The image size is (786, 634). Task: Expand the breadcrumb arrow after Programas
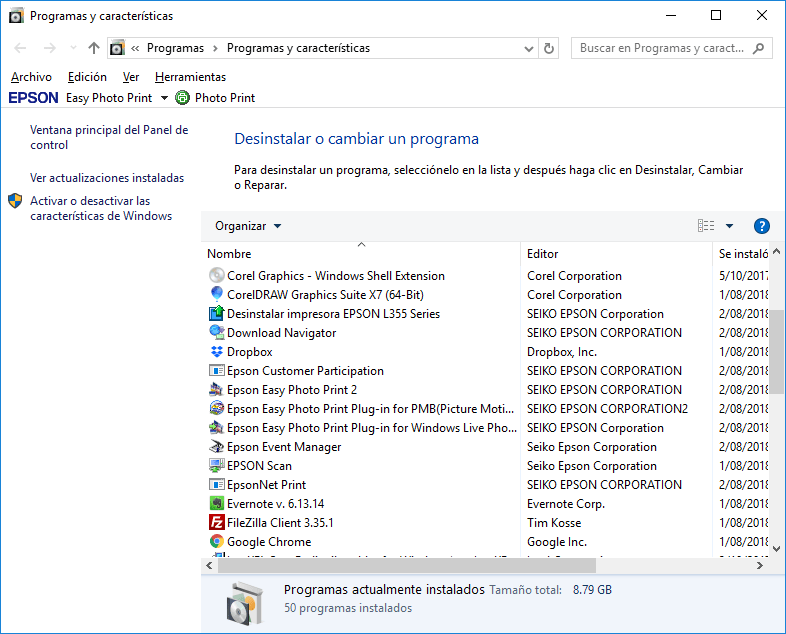point(216,48)
